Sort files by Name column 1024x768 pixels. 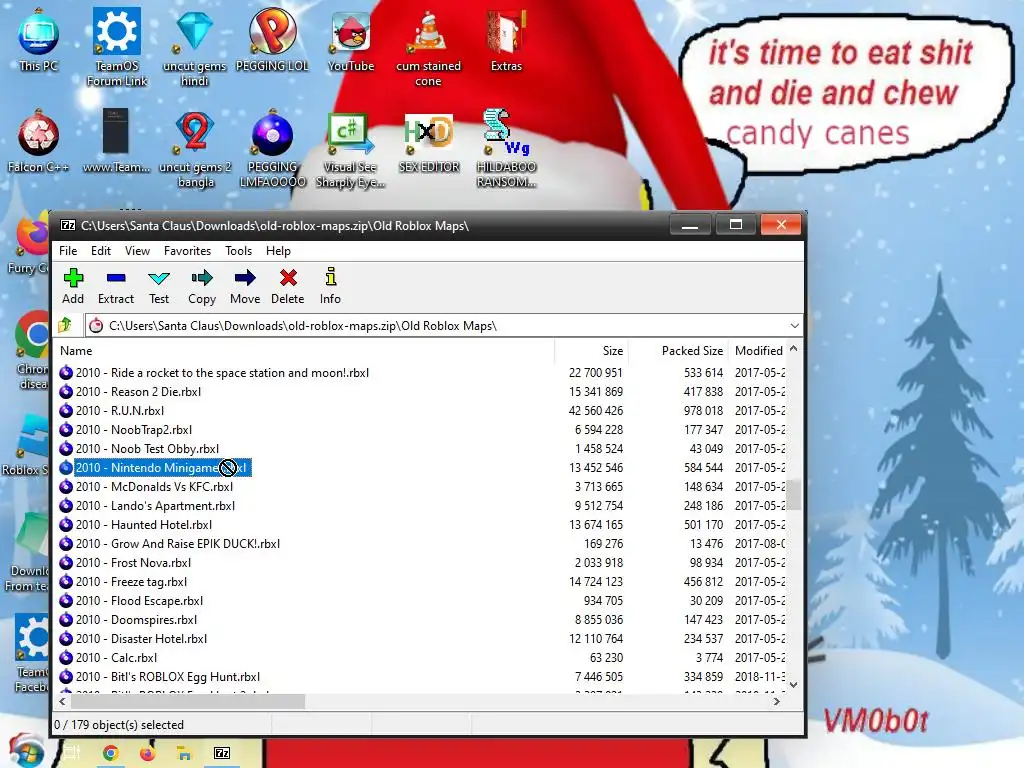point(304,351)
